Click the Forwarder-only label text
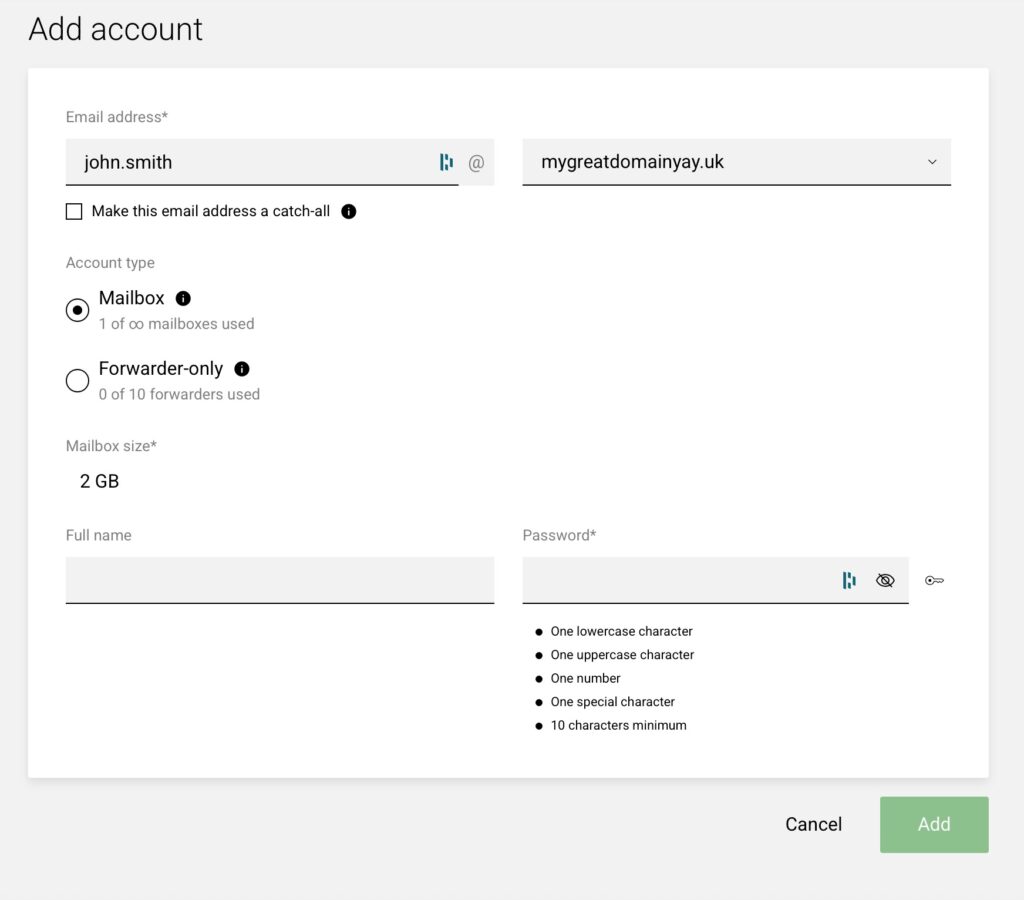The width and height of the screenshot is (1024, 900). pos(161,369)
